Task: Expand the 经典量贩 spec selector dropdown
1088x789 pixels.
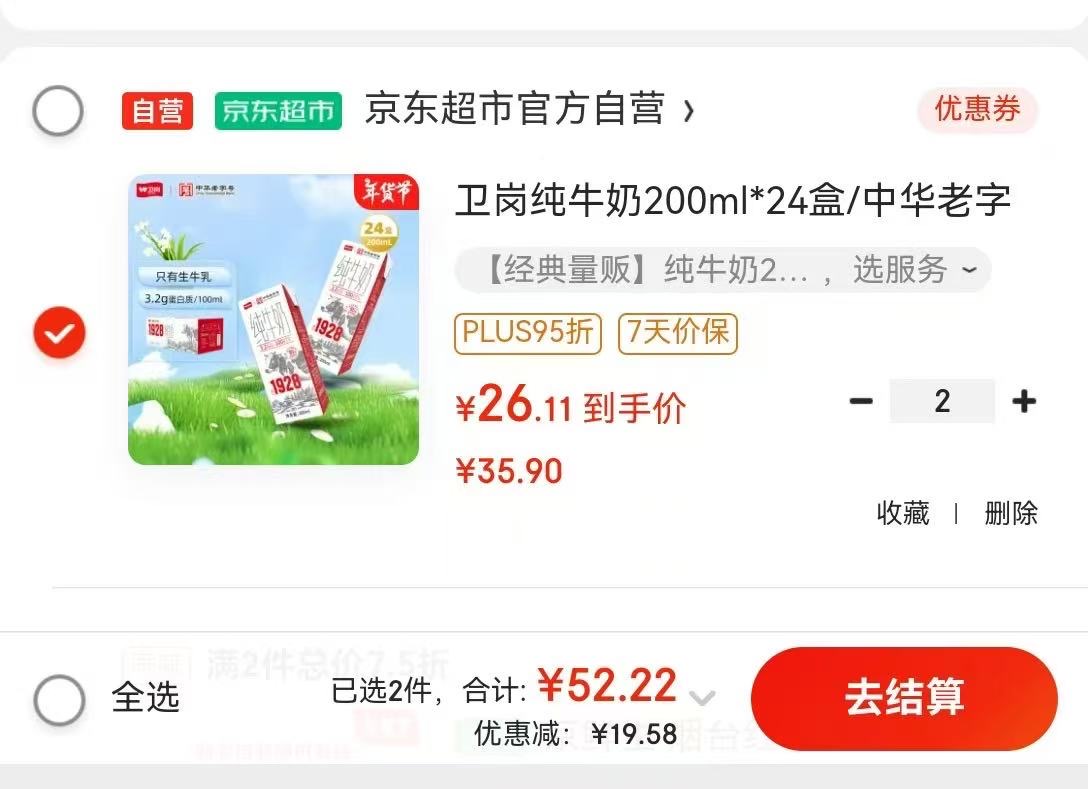Action: (723, 270)
